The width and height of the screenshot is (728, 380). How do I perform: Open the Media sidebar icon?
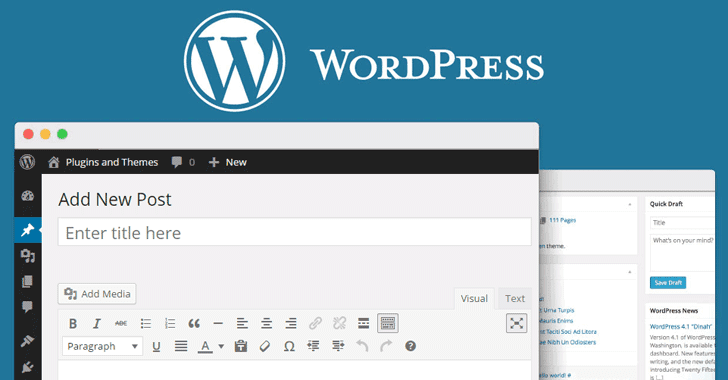(27, 256)
